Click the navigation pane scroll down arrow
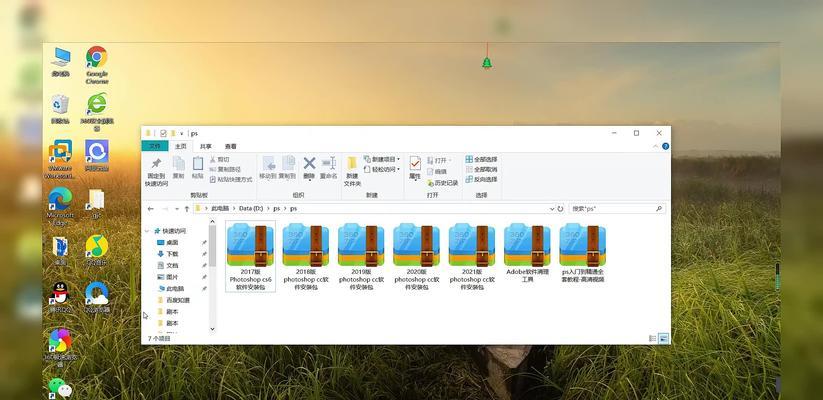 212,329
